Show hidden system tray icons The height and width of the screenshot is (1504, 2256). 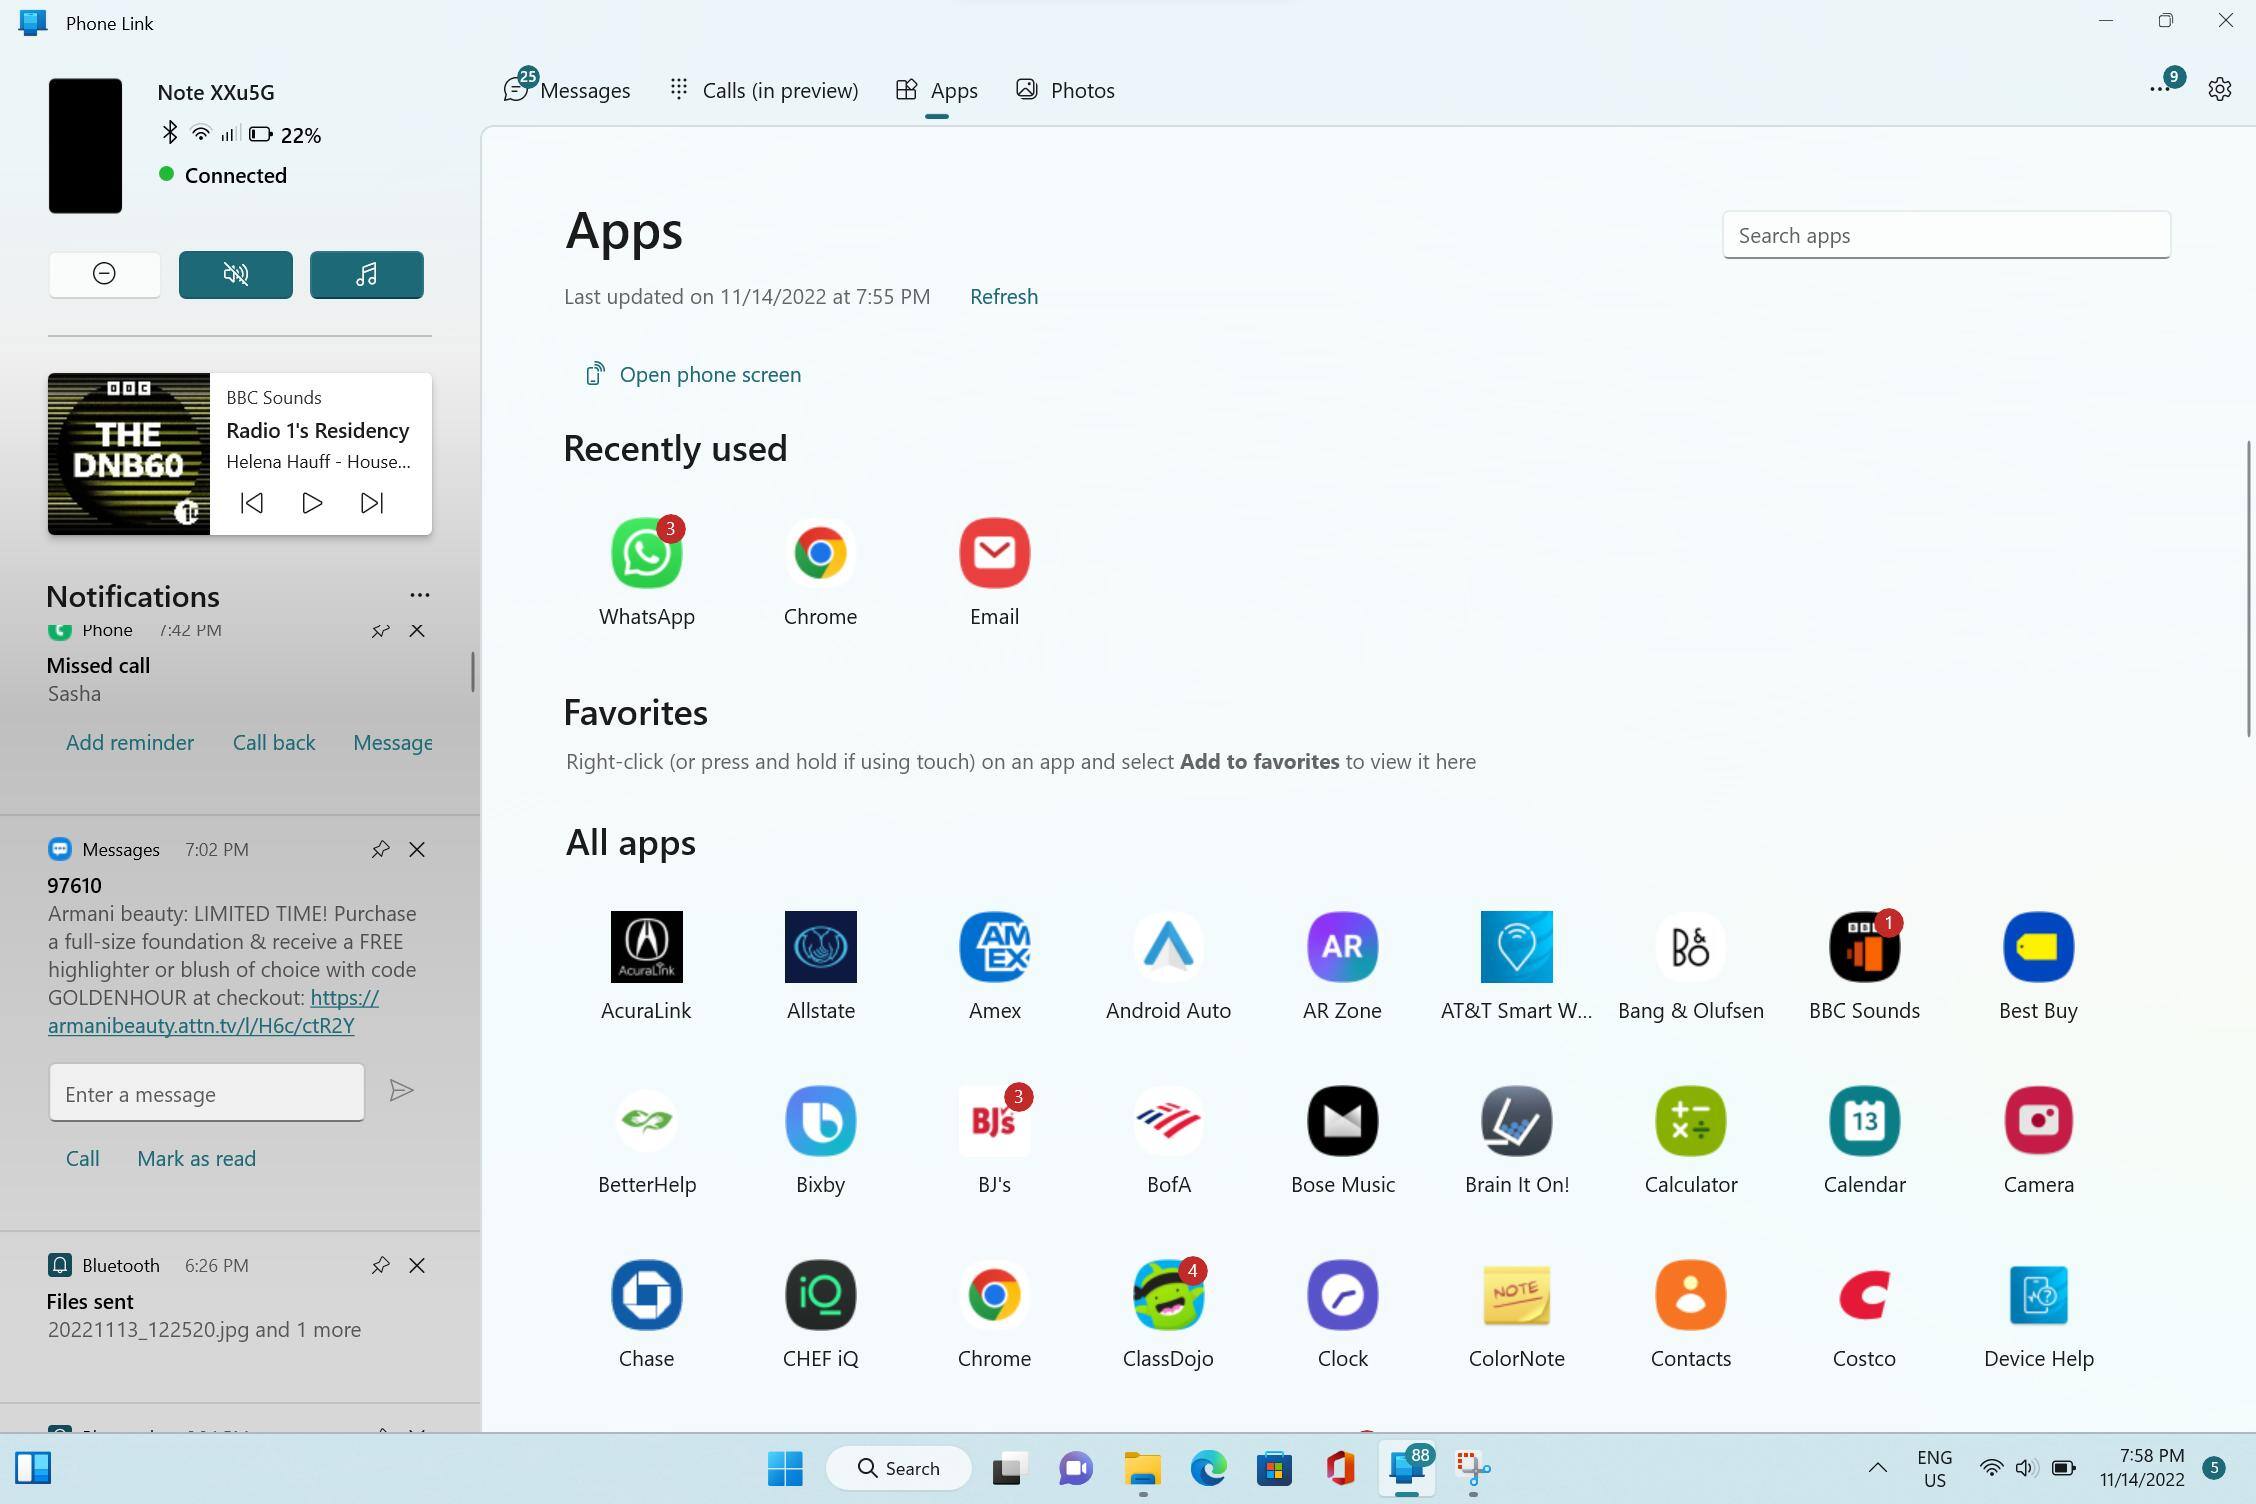tap(1877, 1468)
